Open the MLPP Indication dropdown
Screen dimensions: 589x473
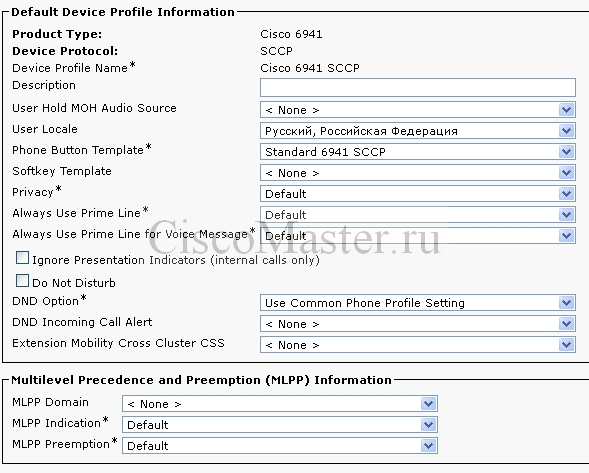(x=280, y=425)
